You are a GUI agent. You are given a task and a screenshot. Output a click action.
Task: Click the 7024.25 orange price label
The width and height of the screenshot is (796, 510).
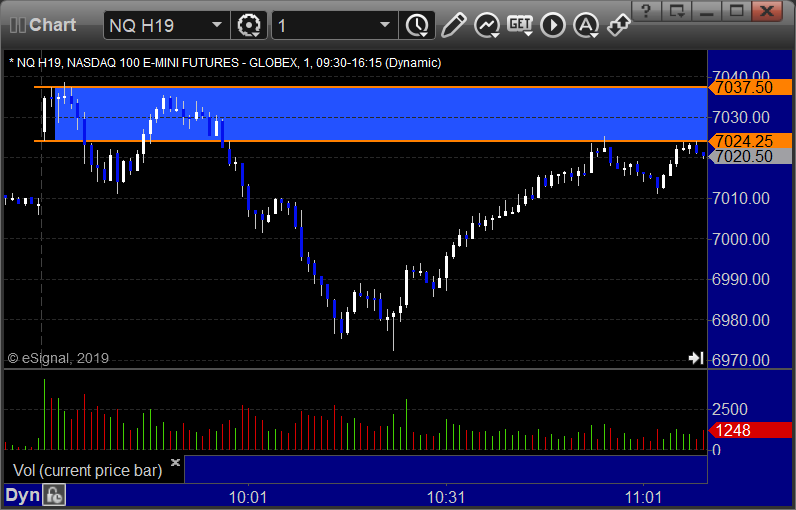coord(751,141)
